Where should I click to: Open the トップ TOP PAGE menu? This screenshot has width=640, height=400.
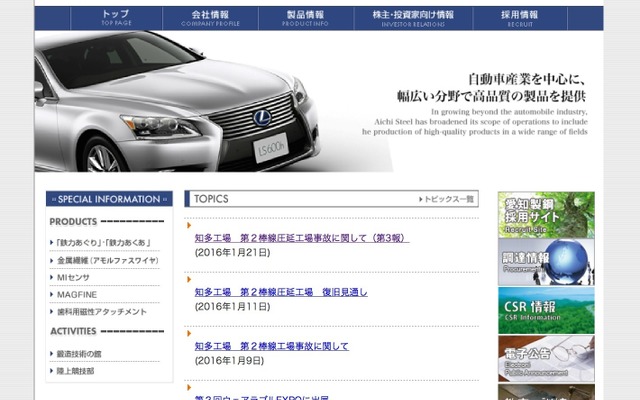[116, 18]
